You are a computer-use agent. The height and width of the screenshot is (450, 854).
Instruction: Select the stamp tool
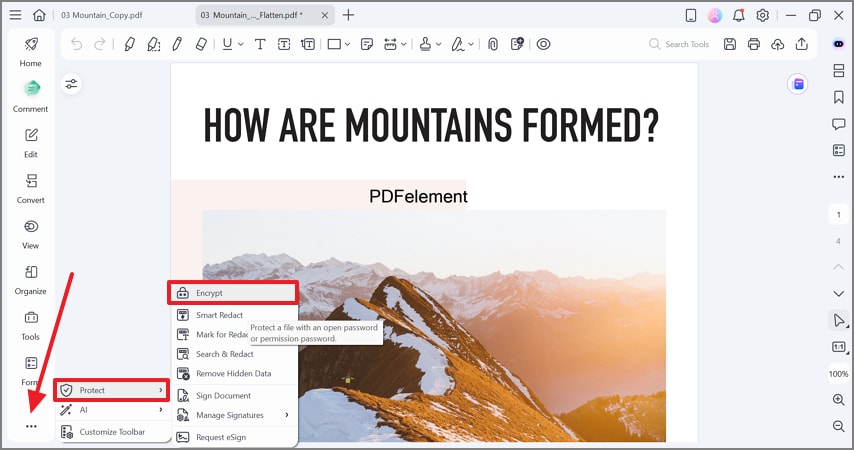click(425, 44)
